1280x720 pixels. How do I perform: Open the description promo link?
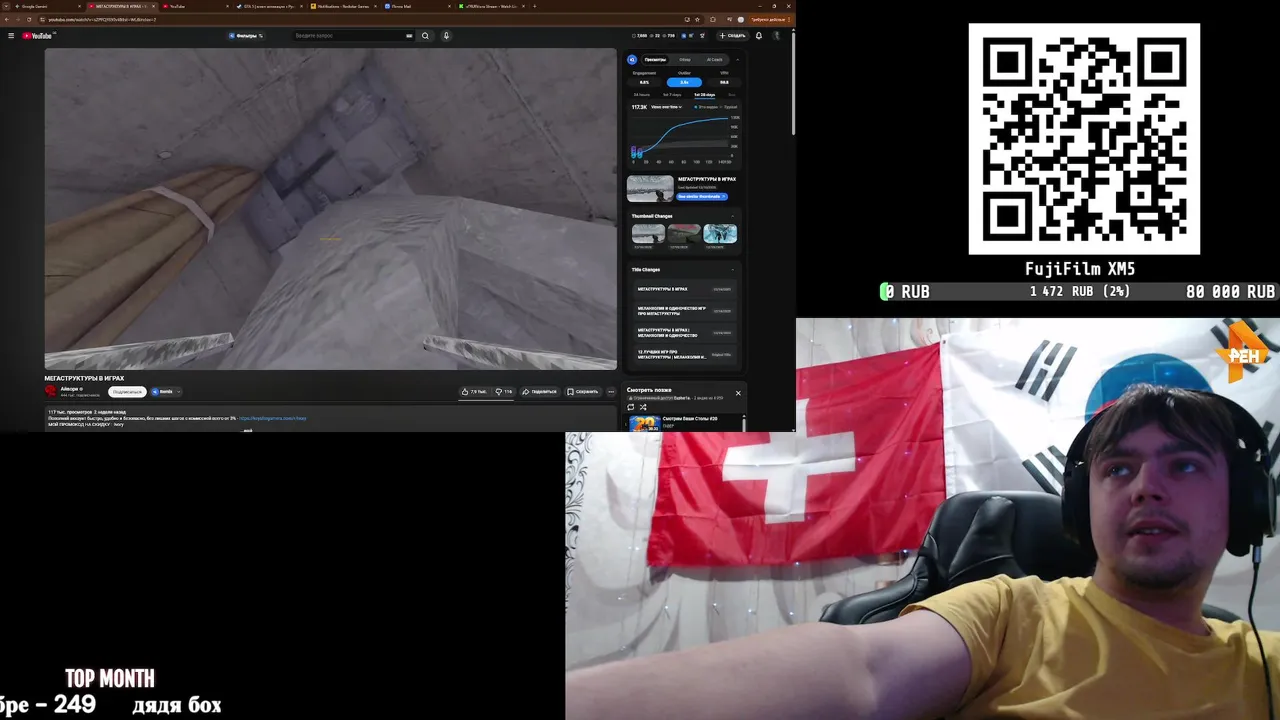coord(273,418)
